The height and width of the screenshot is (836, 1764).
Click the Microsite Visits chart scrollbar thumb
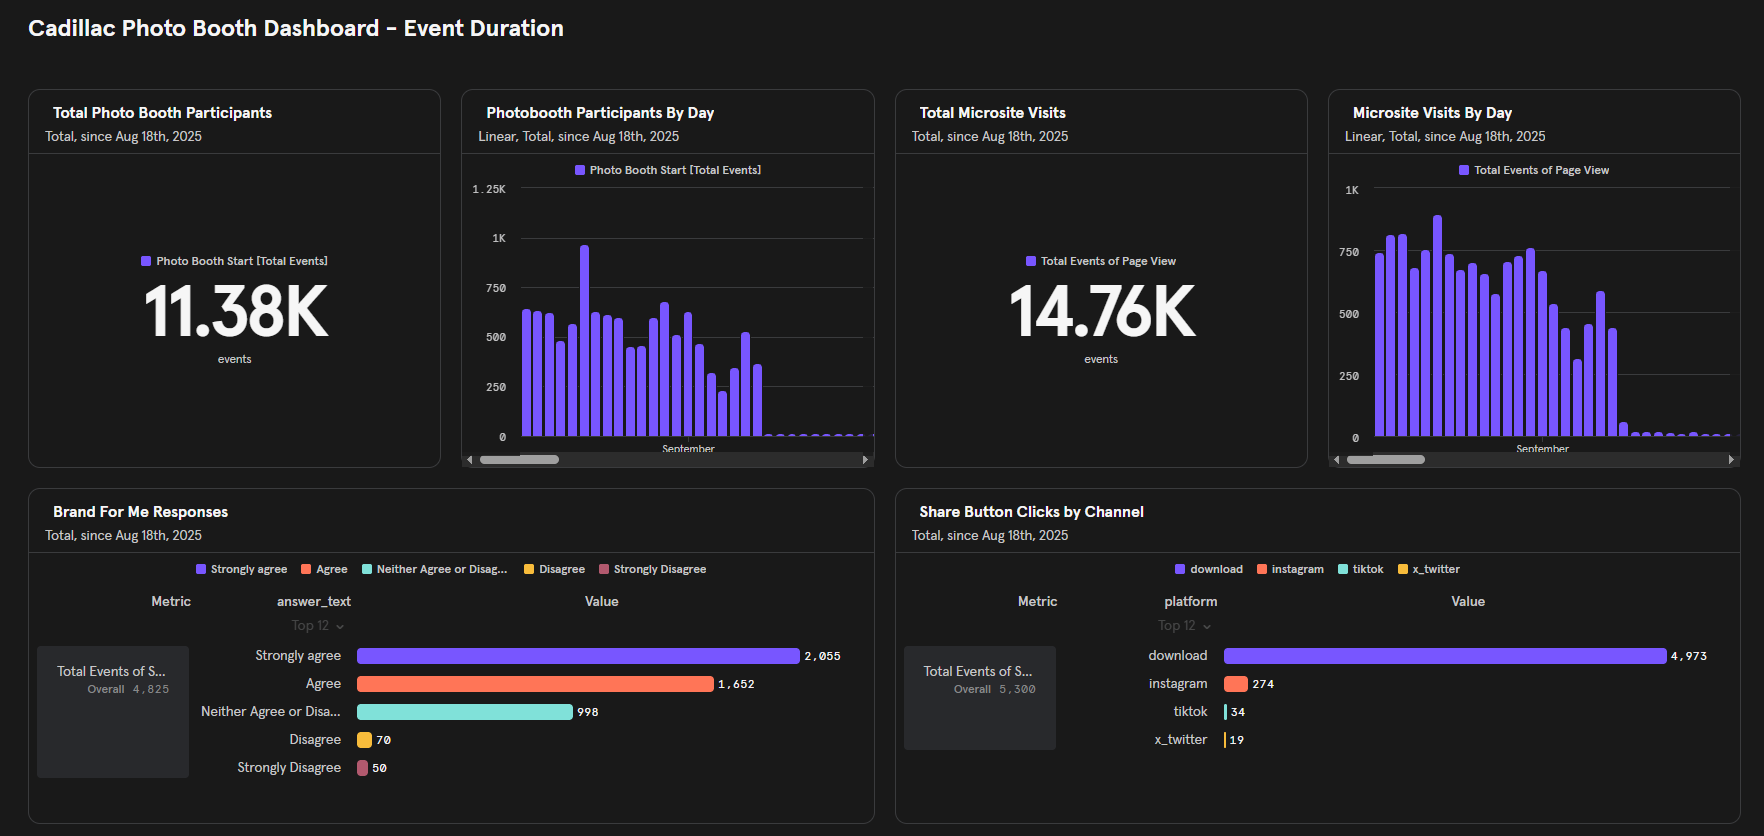click(x=1385, y=460)
